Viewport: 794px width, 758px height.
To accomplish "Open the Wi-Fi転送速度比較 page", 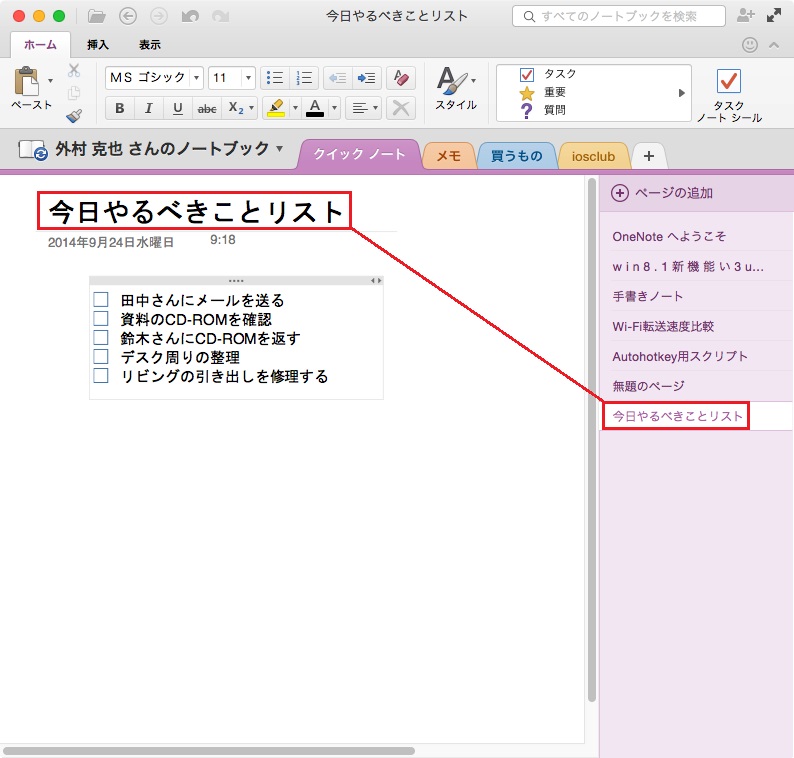I will click(x=663, y=326).
